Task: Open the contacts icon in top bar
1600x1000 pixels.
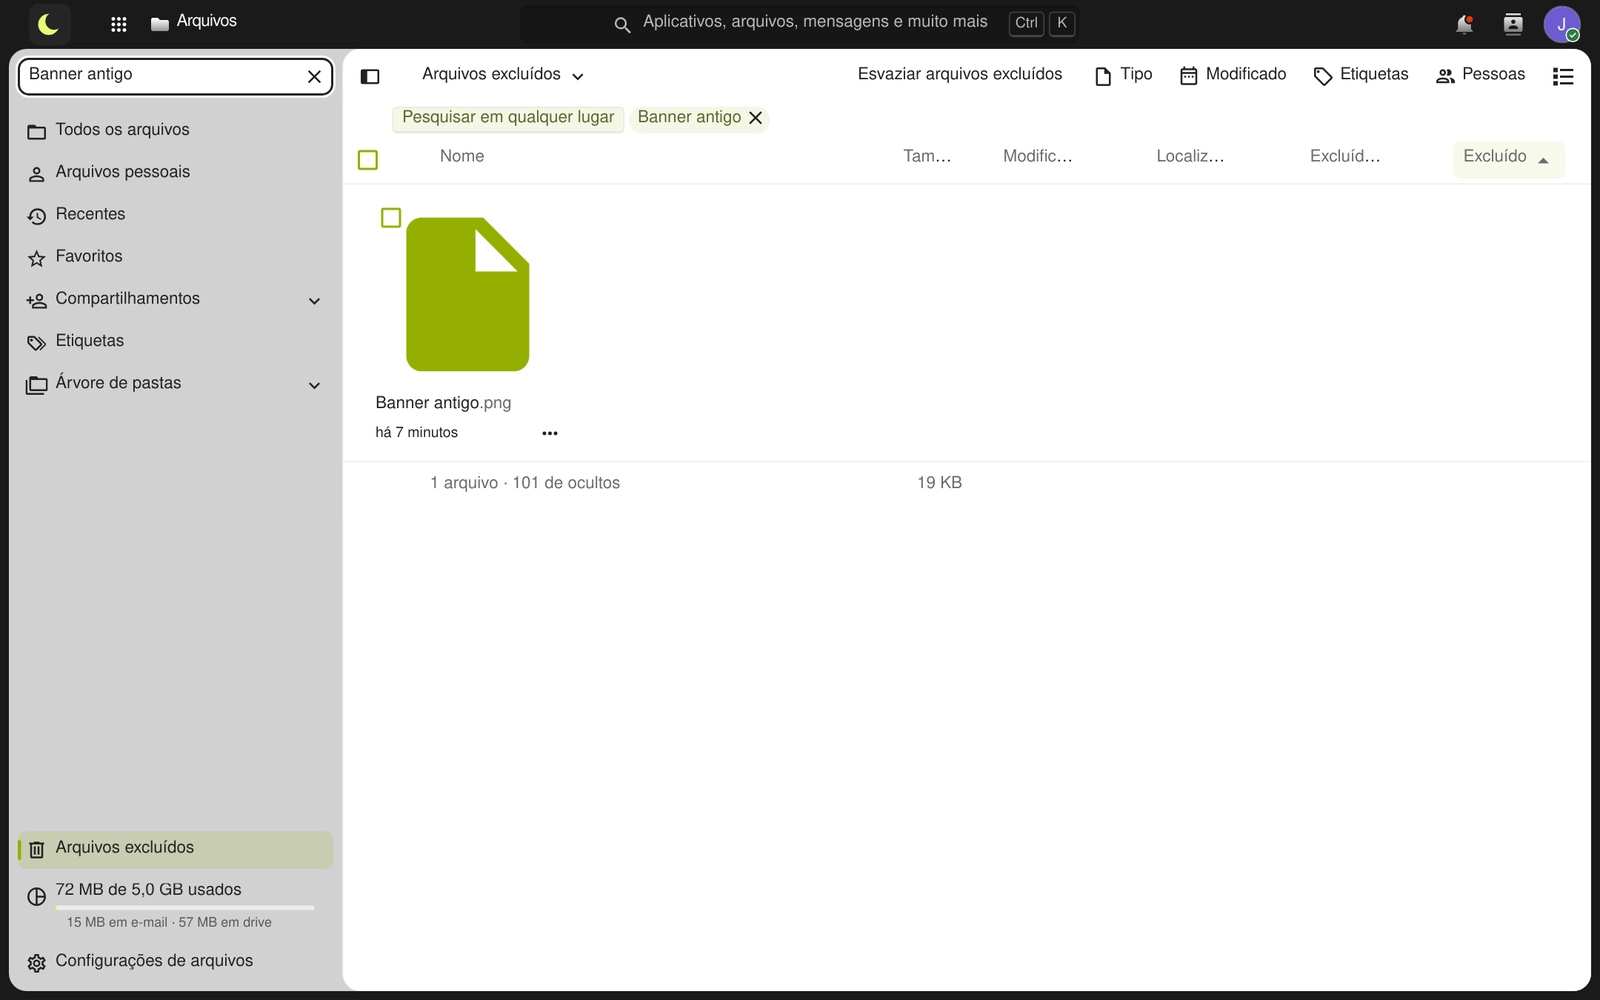Action: 1513,24
